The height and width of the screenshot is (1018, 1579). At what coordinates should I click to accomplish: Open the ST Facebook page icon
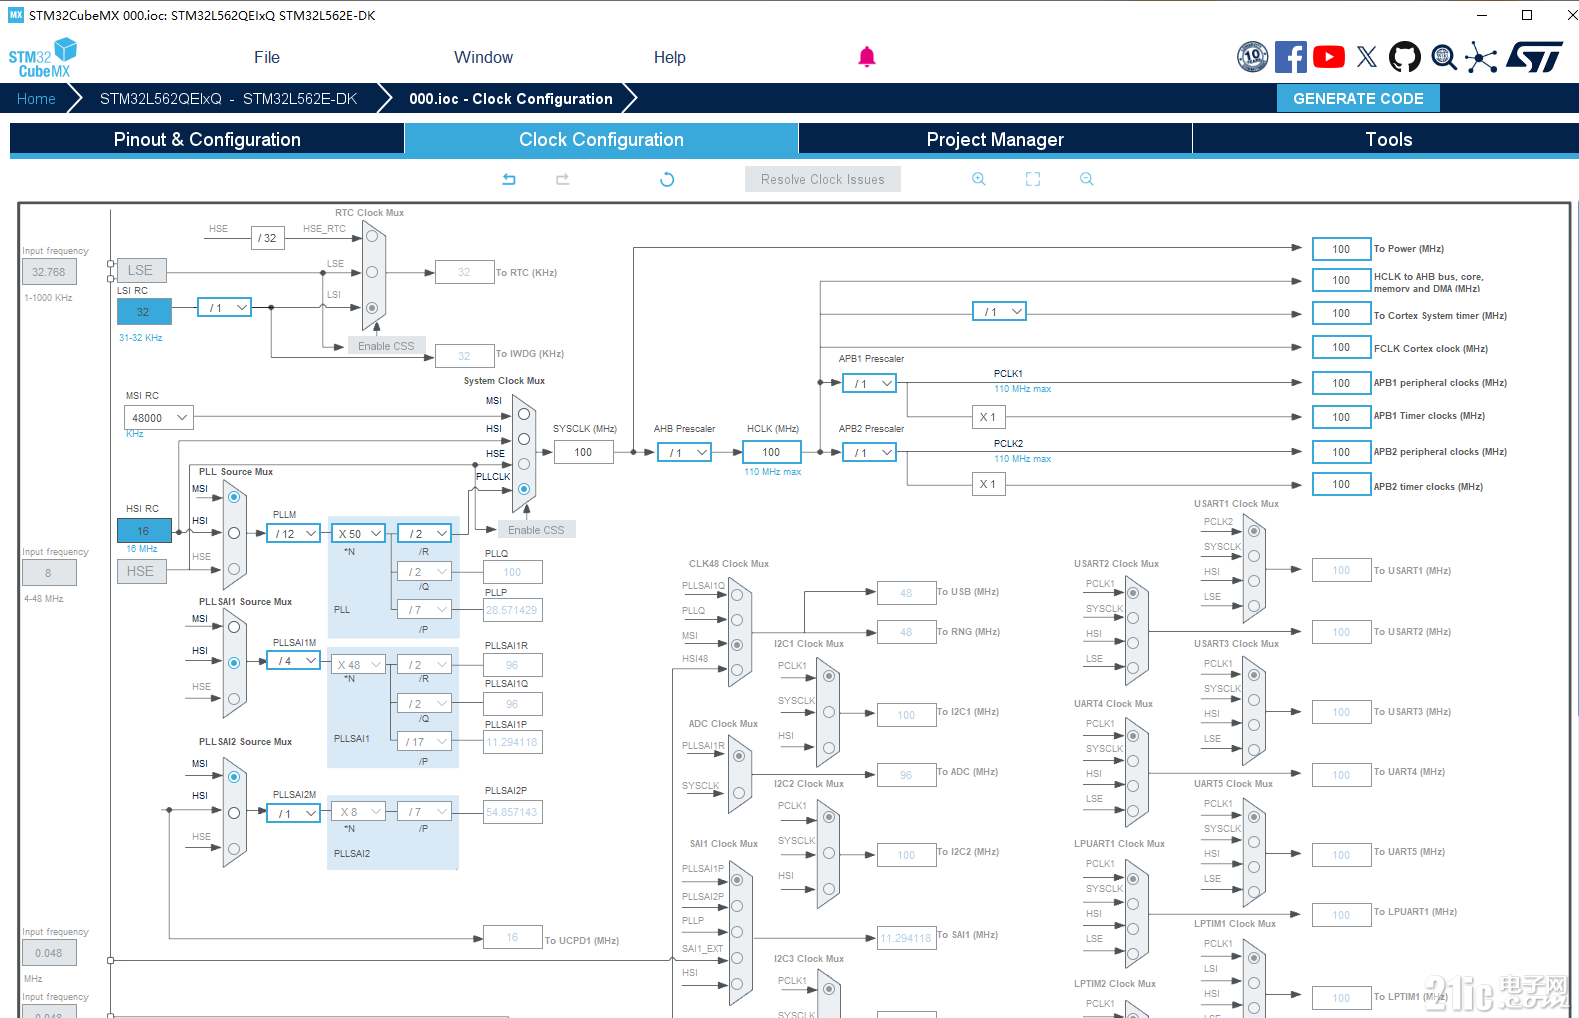click(x=1291, y=57)
